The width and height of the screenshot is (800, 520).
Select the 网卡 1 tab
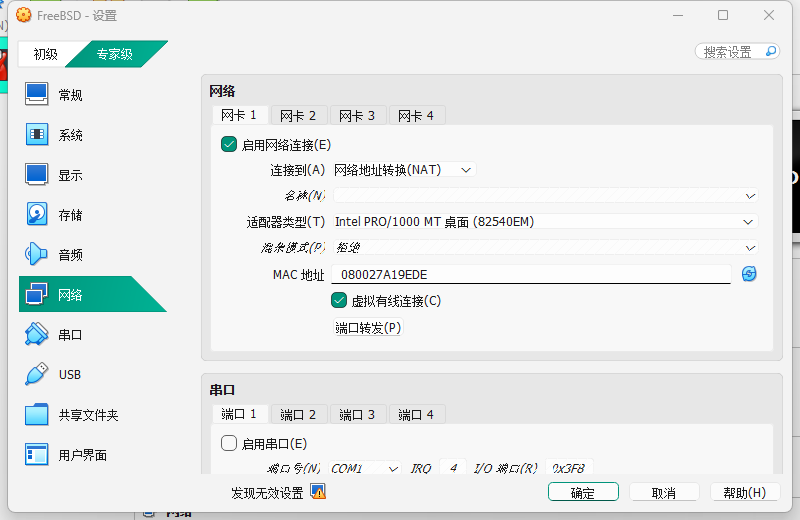[239, 115]
